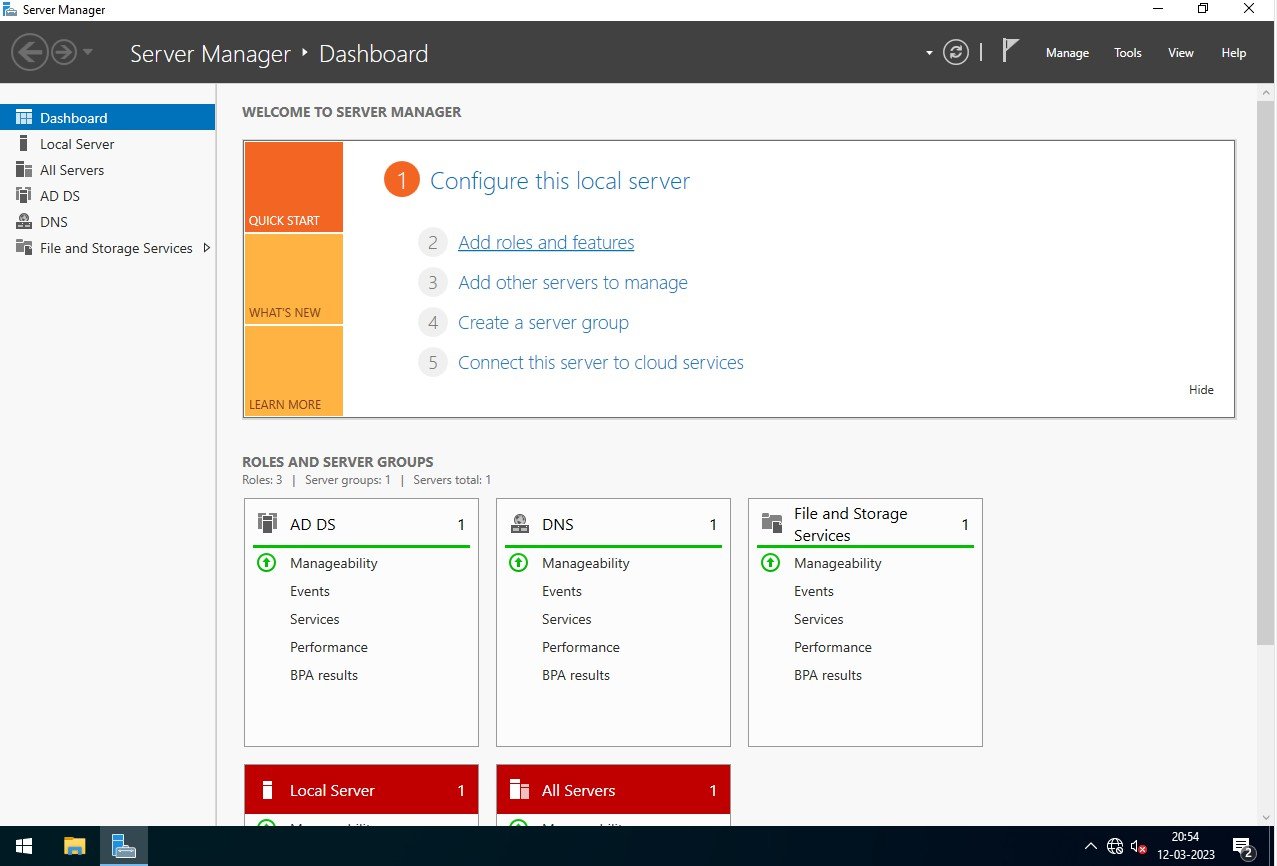Click the muted volume tray icon

pyautogui.click(x=1139, y=846)
